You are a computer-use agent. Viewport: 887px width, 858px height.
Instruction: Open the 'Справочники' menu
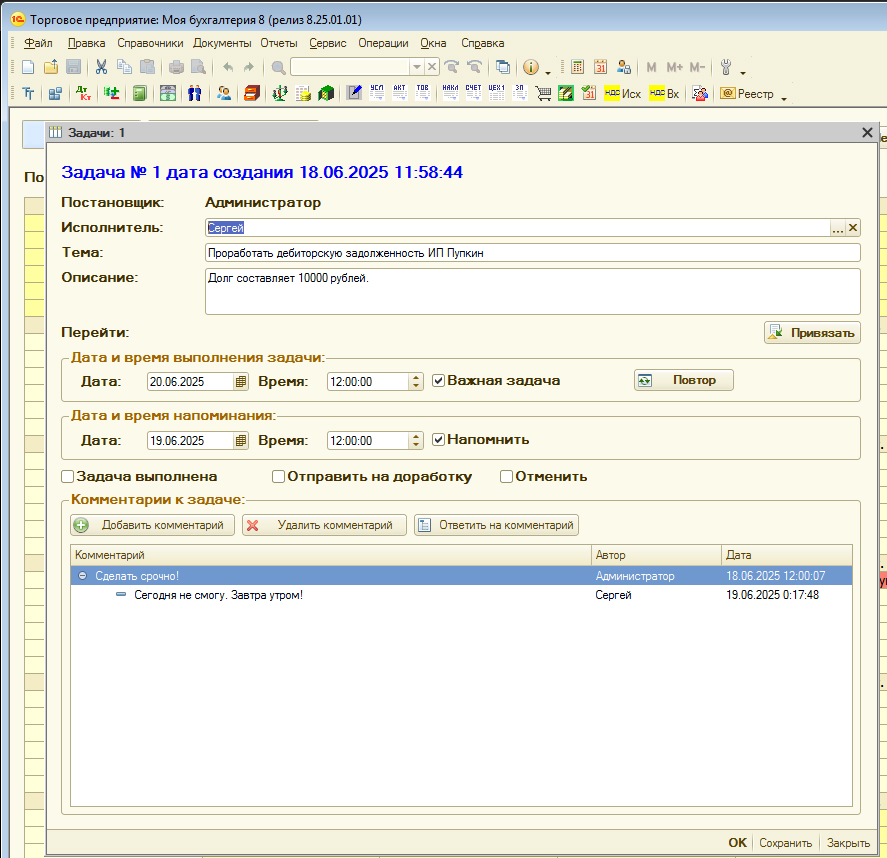point(150,43)
